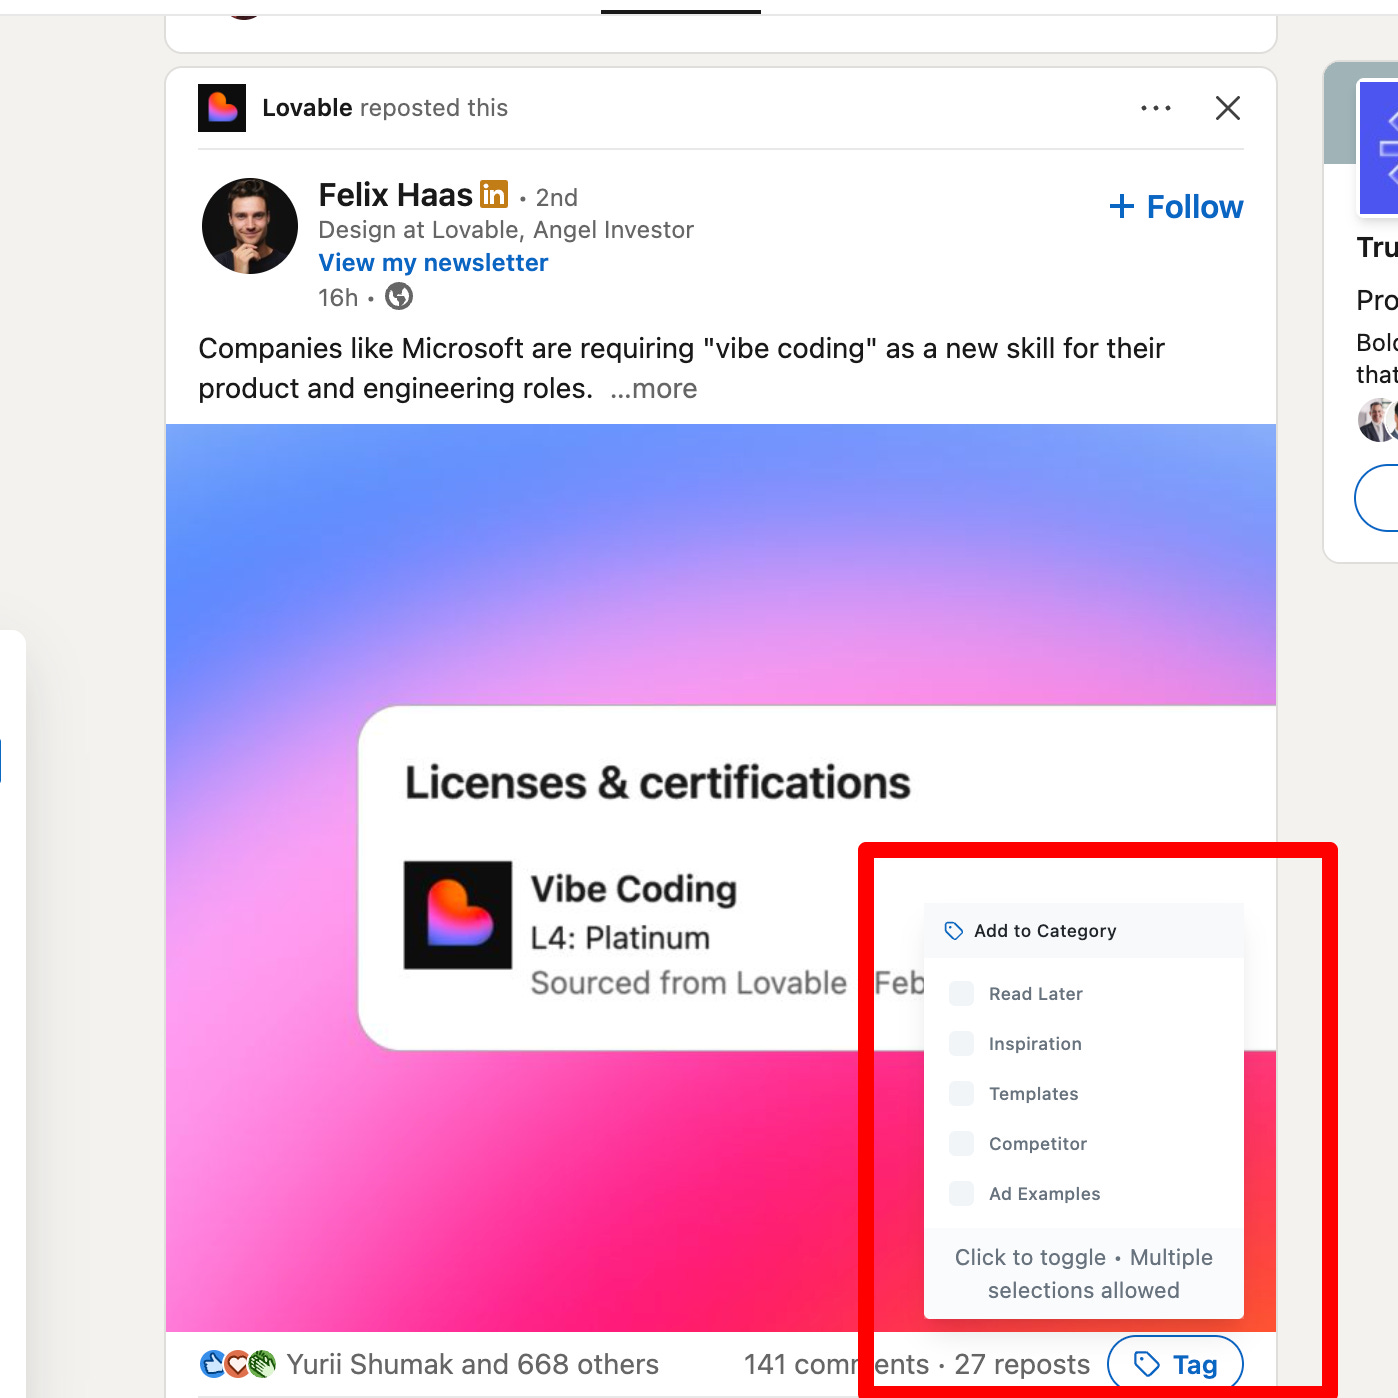
Task: Open the post options three-dots menu
Action: (1156, 108)
